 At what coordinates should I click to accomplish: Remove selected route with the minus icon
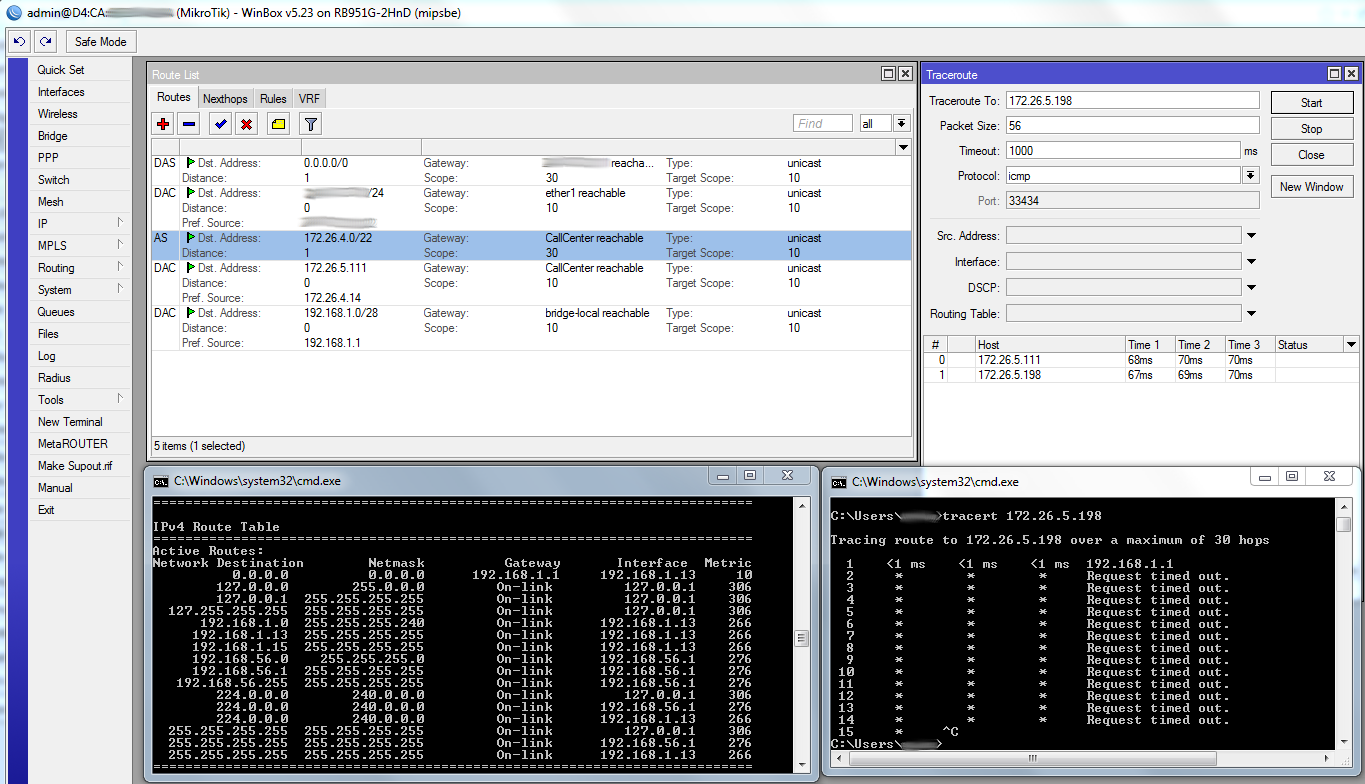tap(189, 124)
